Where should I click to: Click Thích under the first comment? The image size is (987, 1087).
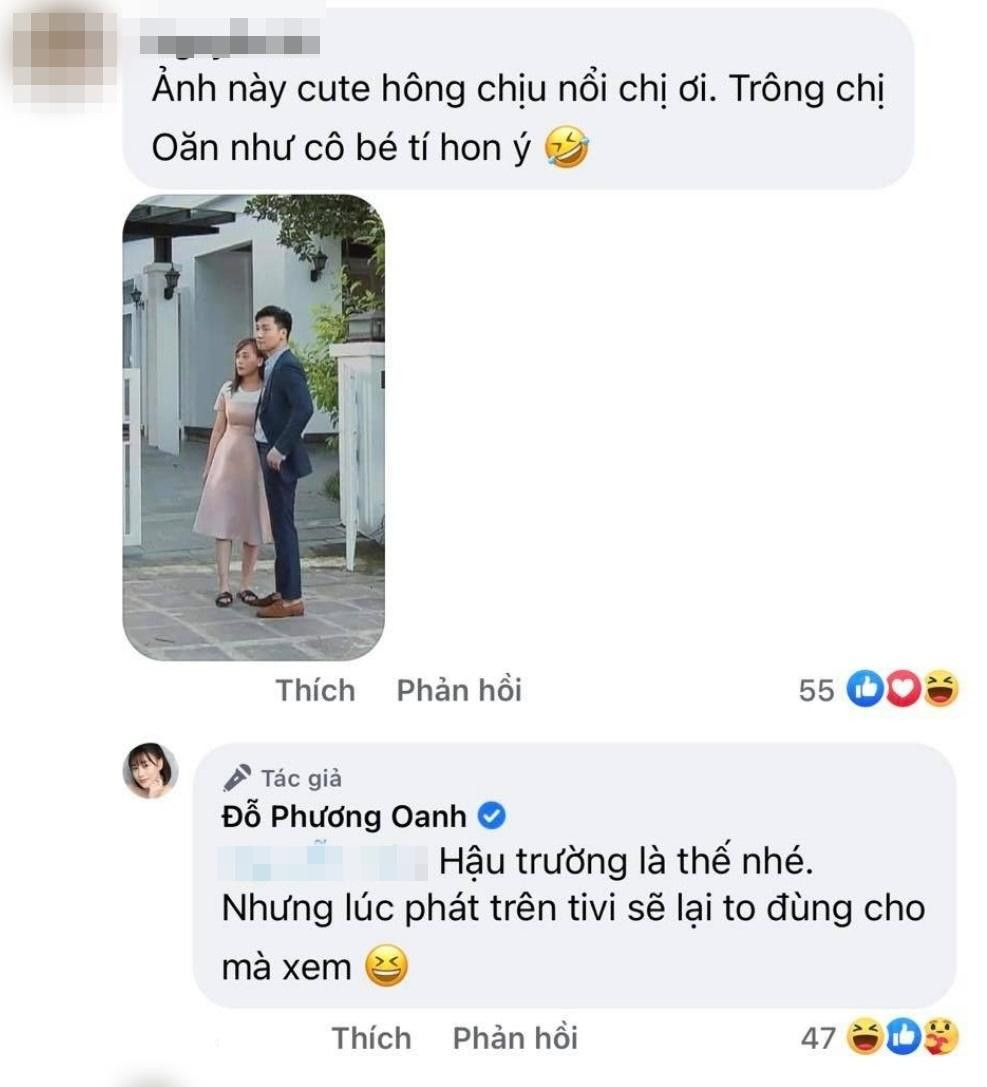[x=315, y=690]
